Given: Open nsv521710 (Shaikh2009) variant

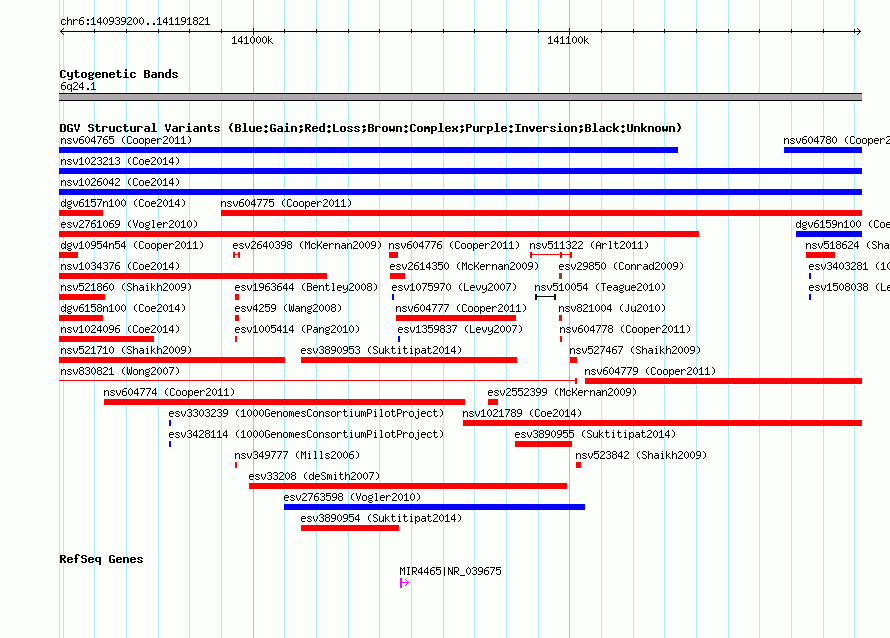Looking at the screenshot, I should click(x=126, y=350).
